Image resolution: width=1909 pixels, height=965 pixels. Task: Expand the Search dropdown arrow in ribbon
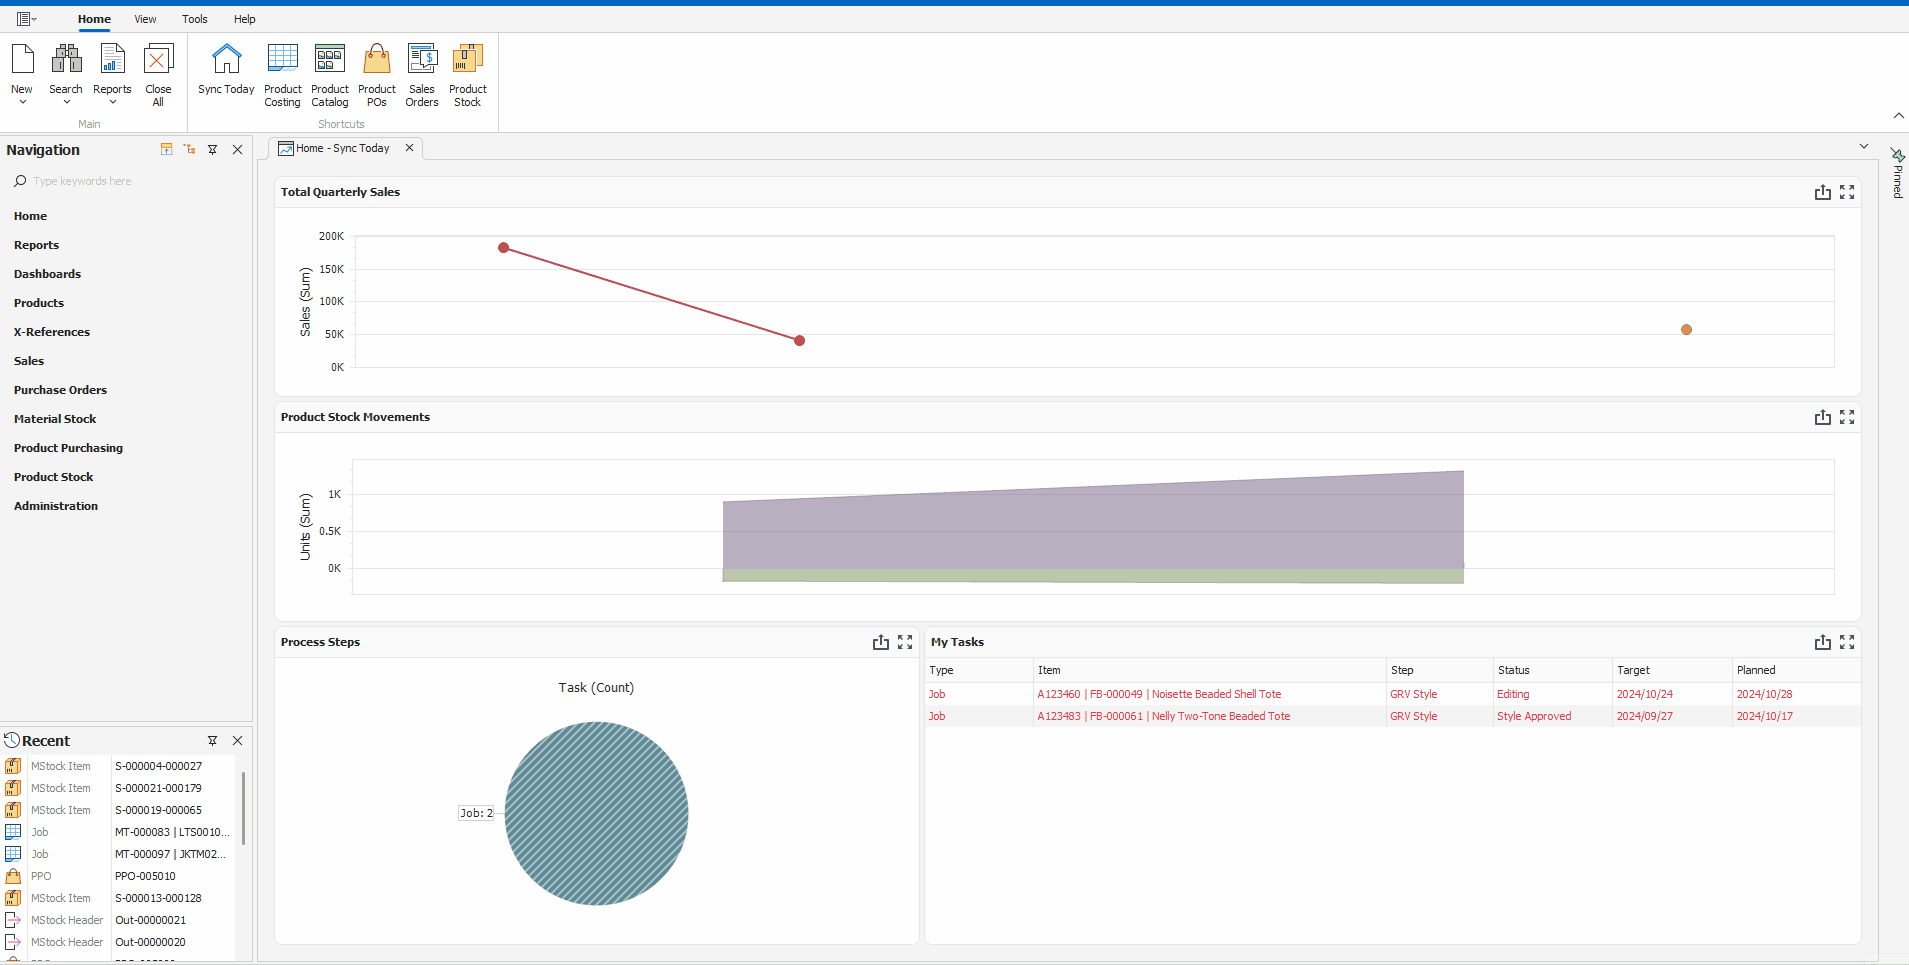click(66, 102)
